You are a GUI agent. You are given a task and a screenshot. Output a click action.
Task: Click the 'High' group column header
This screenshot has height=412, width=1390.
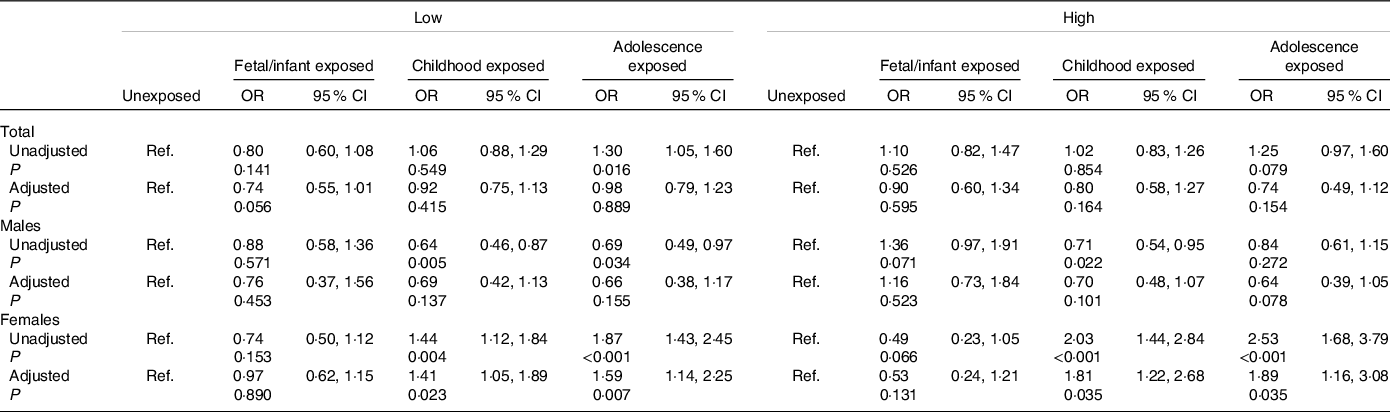pyautogui.click(x=1073, y=19)
